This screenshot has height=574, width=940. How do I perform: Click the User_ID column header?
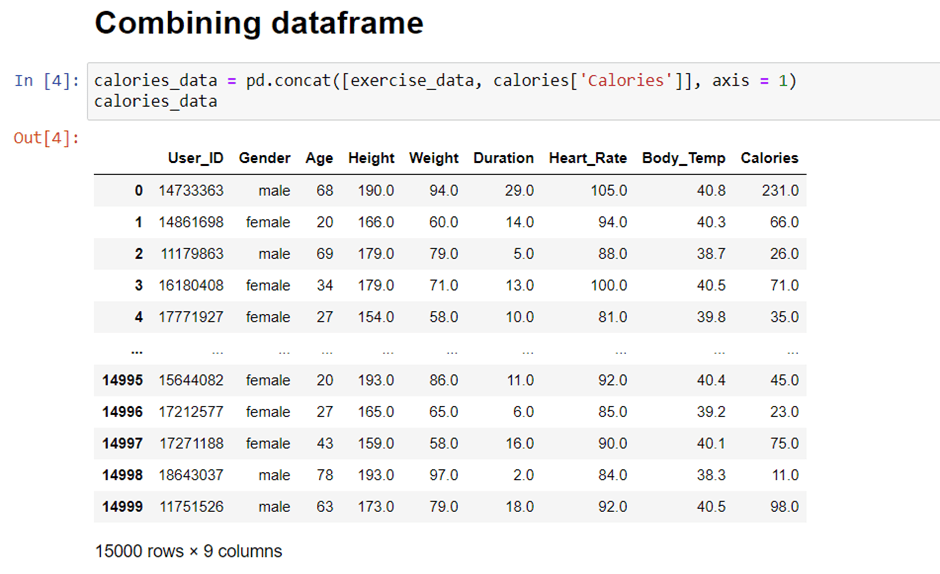[x=195, y=158]
